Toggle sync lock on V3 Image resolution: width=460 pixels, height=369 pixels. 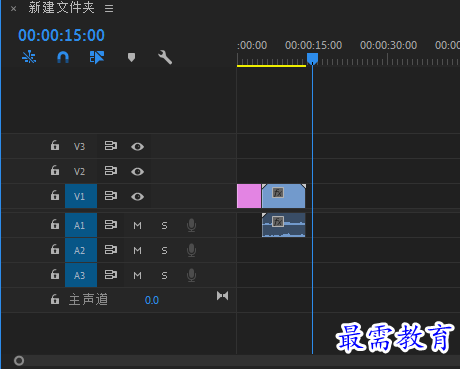[x=111, y=146]
